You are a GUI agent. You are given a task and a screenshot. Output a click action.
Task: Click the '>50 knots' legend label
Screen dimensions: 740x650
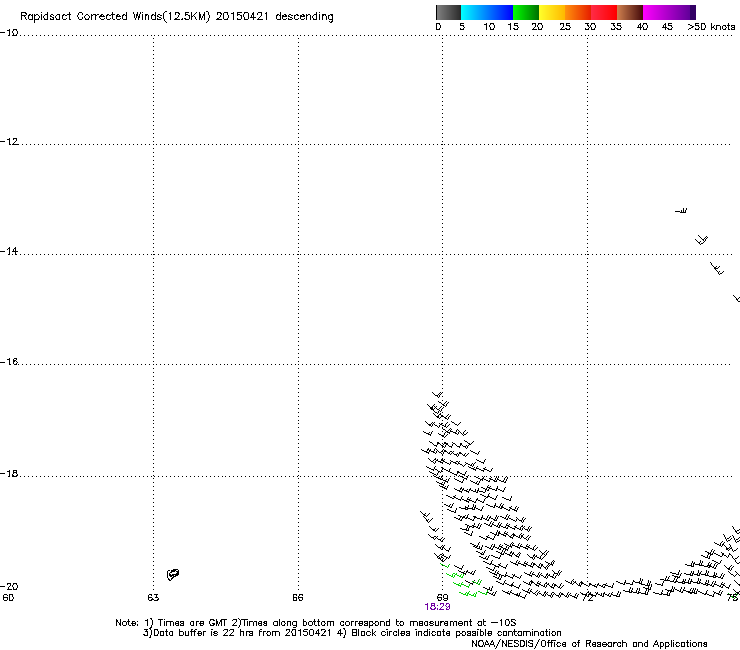click(711, 27)
